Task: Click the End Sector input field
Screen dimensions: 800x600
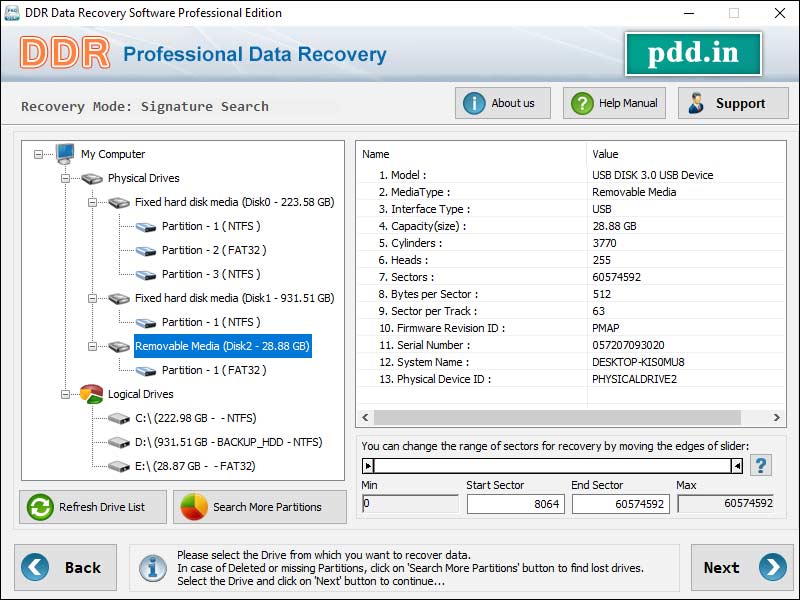Action: click(621, 504)
